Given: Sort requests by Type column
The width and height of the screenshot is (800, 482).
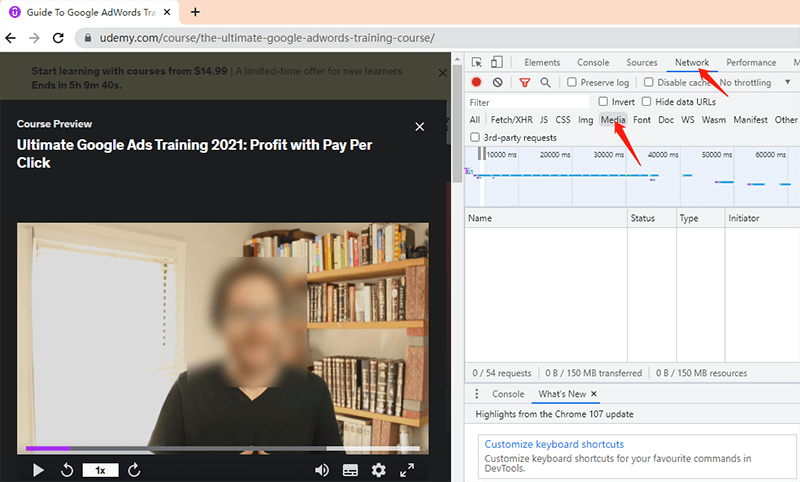Looking at the screenshot, I should tap(701, 218).
